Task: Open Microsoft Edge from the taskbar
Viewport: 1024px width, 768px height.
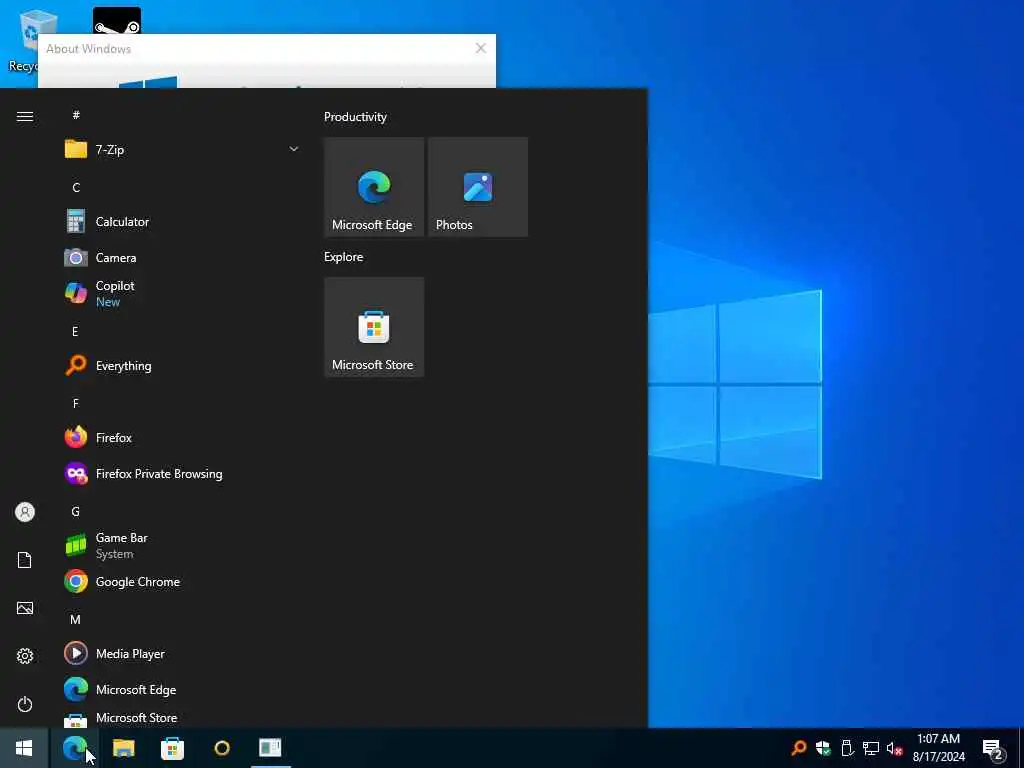Action: (x=75, y=748)
